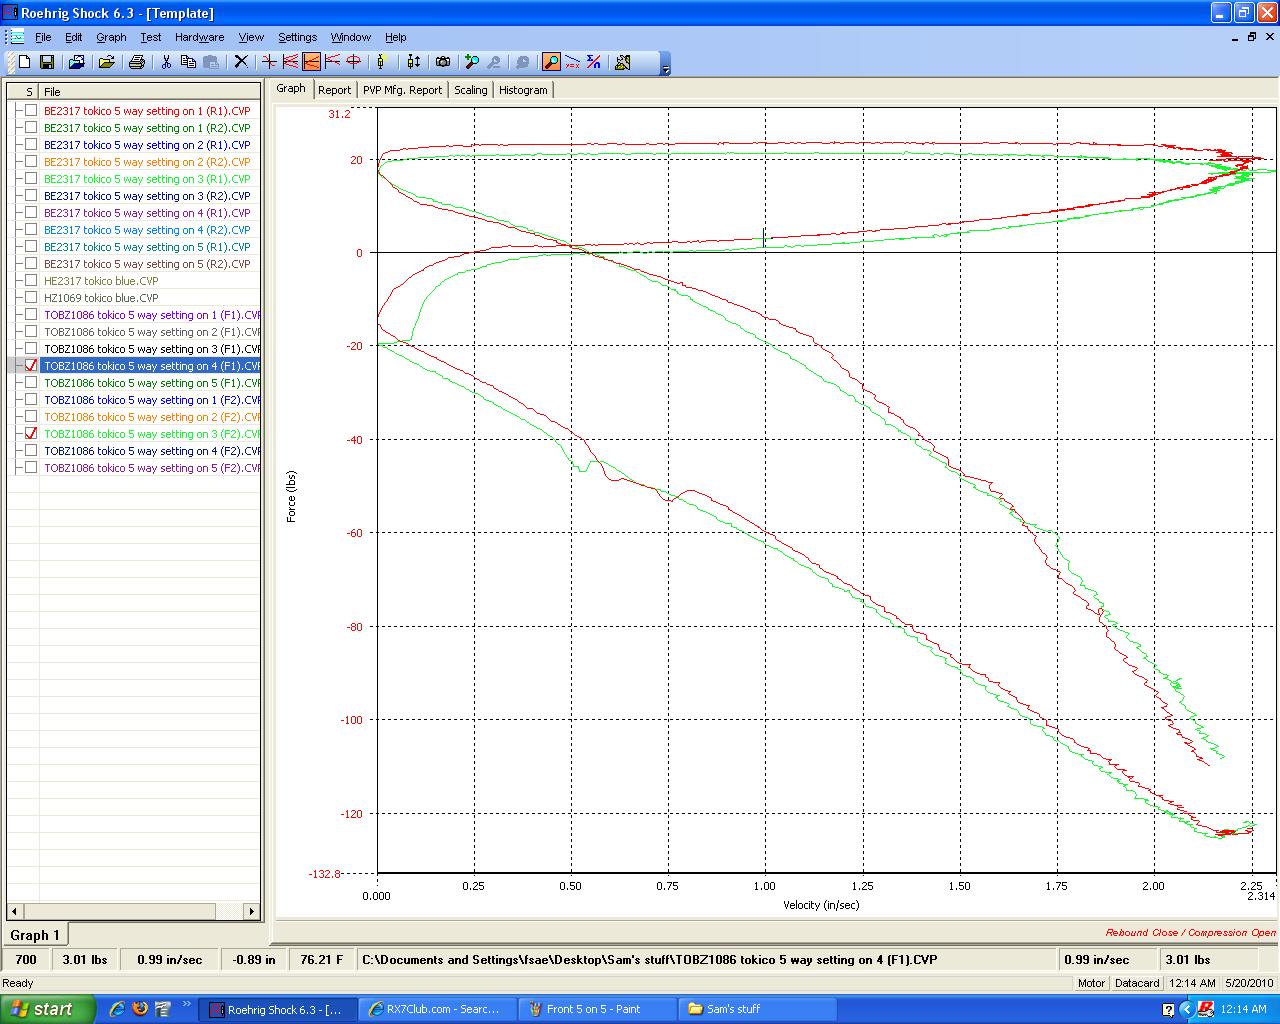Select BE2317 tokico setting on 1 (R1) file

pyautogui.click(x=147, y=111)
